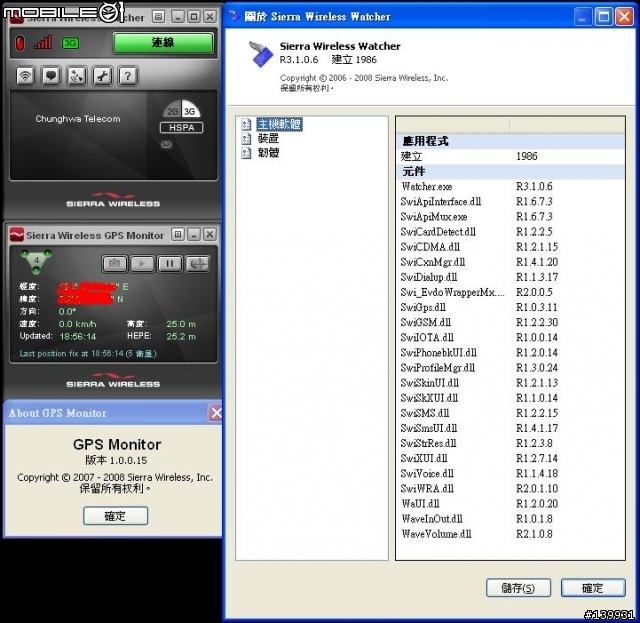Select the WaveInOut.dll row
The image size is (640, 623).
point(510,519)
